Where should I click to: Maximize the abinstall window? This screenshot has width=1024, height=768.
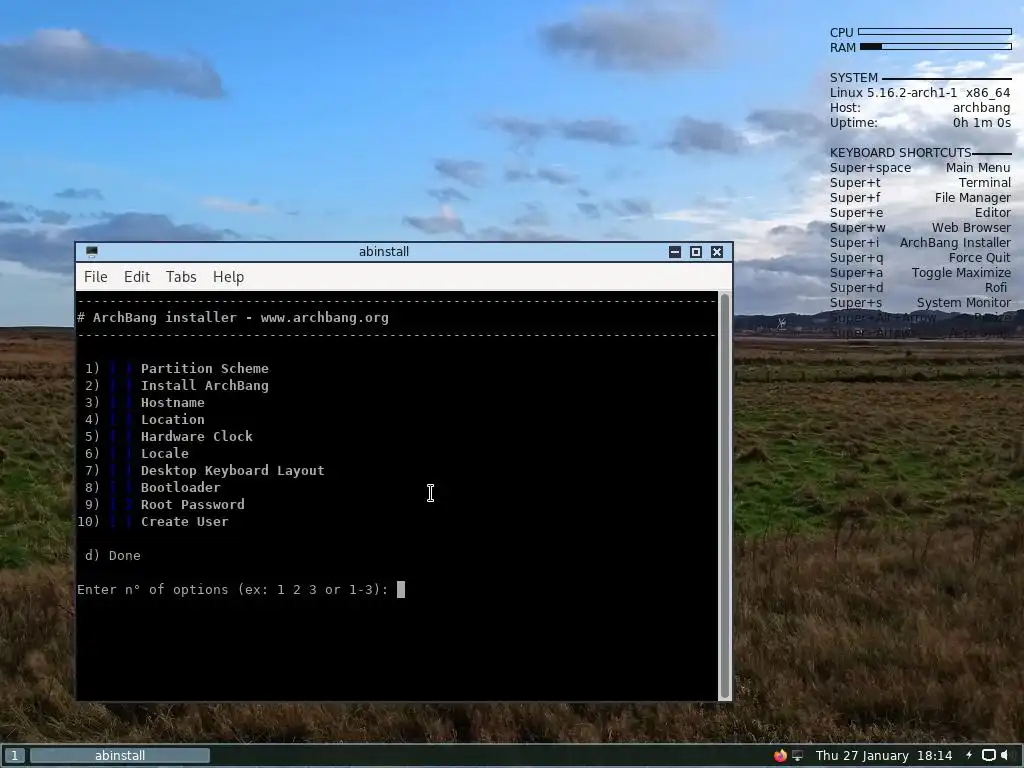[696, 252]
